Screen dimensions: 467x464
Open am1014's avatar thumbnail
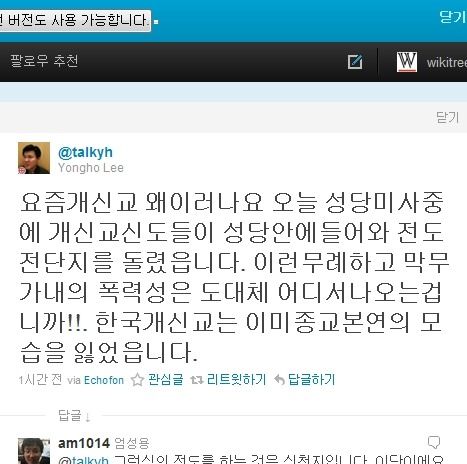point(34,451)
